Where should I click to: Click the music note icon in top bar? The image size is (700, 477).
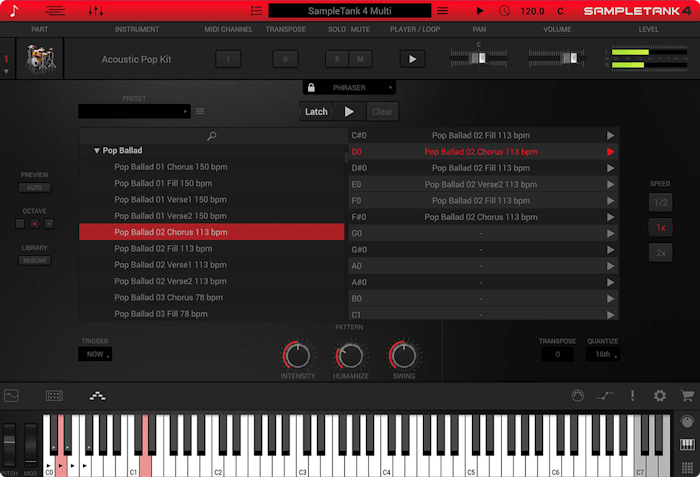(14, 11)
